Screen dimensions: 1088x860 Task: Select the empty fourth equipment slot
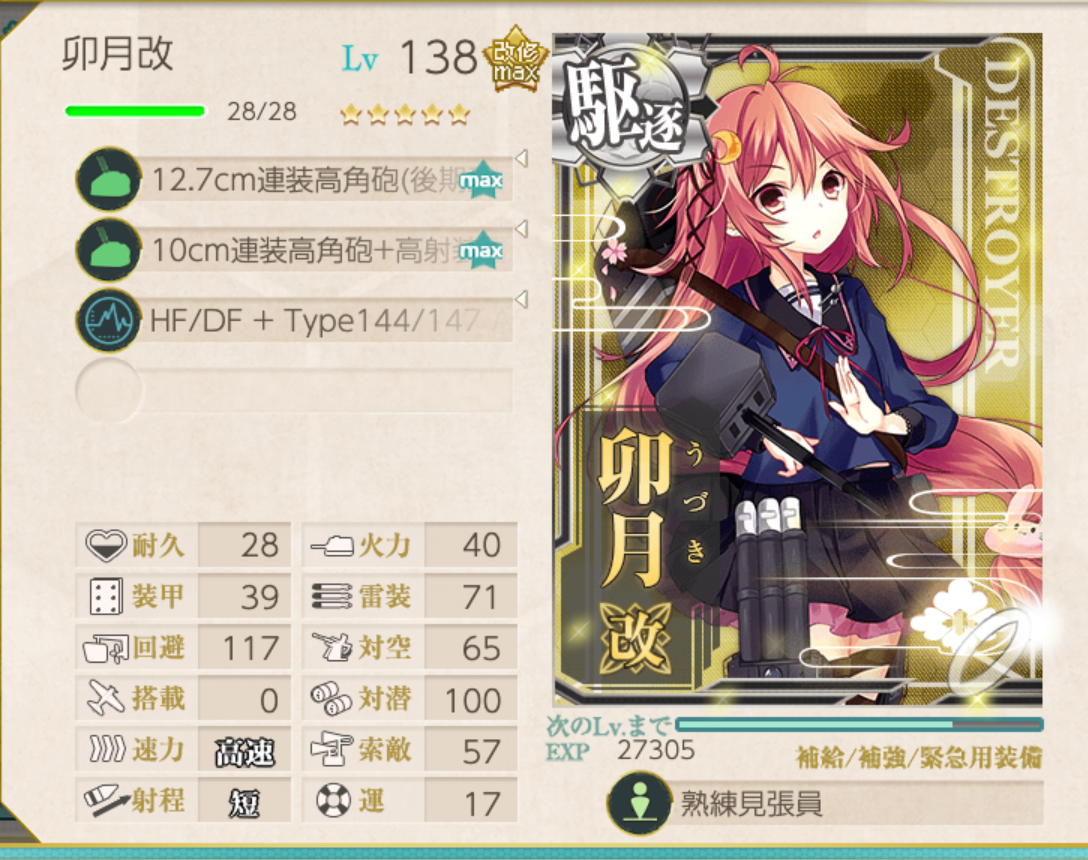(x=295, y=391)
